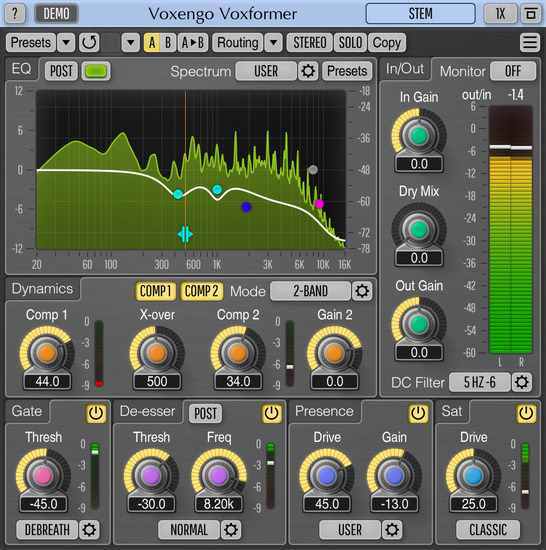Screen dimensions: 546x550
Task: Click the Dry Mix knob
Action: (x=419, y=230)
